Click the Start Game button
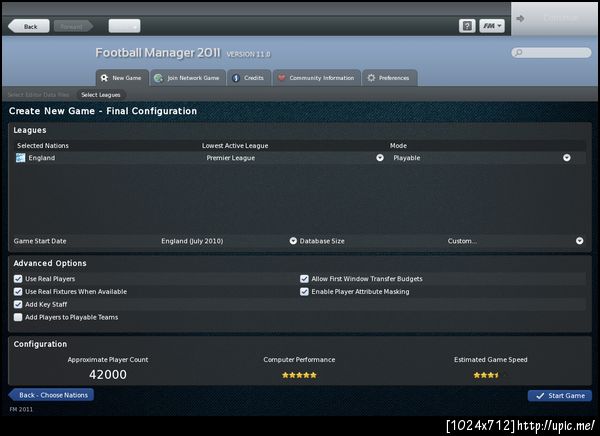This screenshot has width=600, height=436. [x=560, y=396]
